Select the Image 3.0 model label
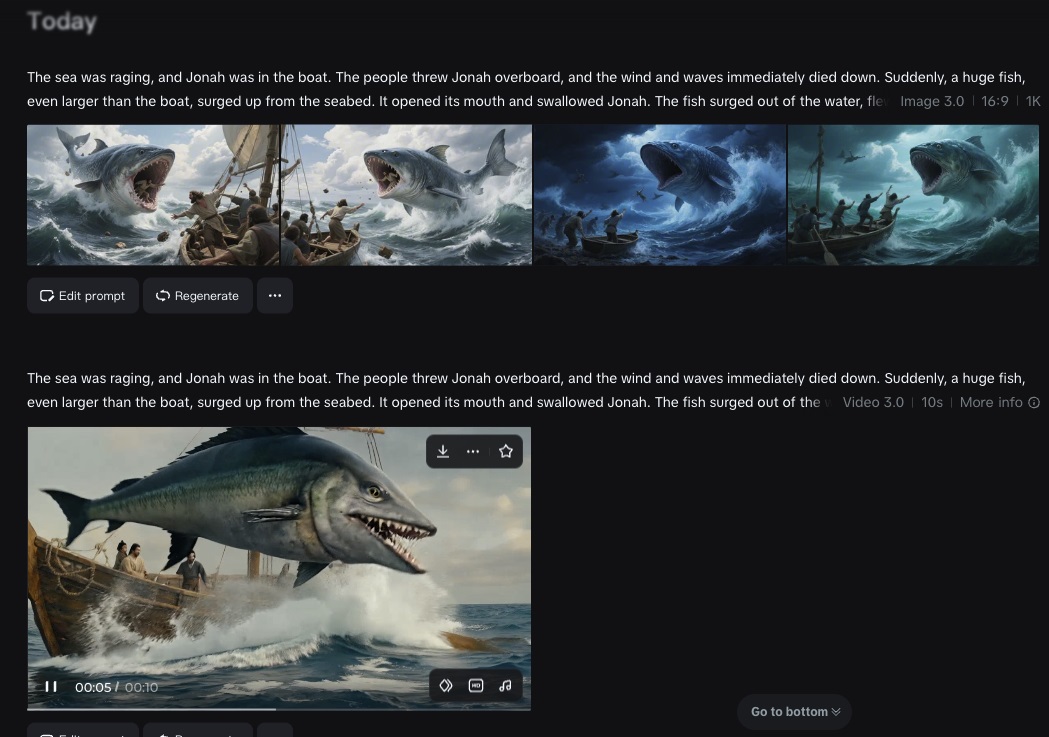 point(931,101)
